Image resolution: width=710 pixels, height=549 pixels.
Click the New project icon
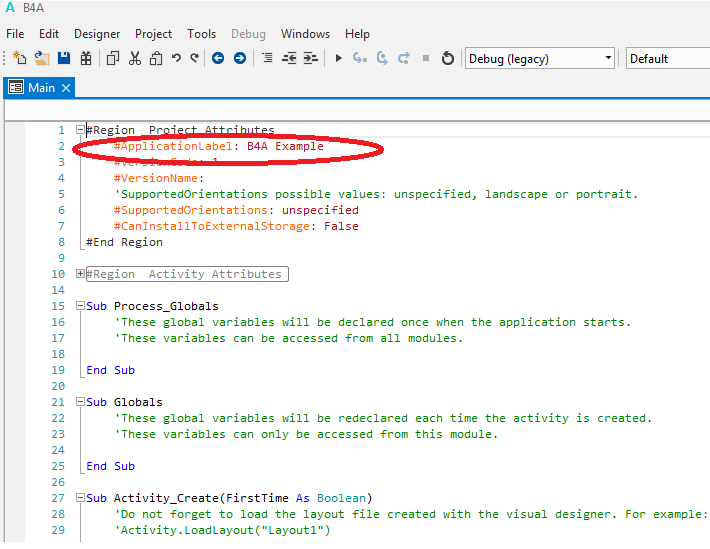pyautogui.click(x=19, y=58)
